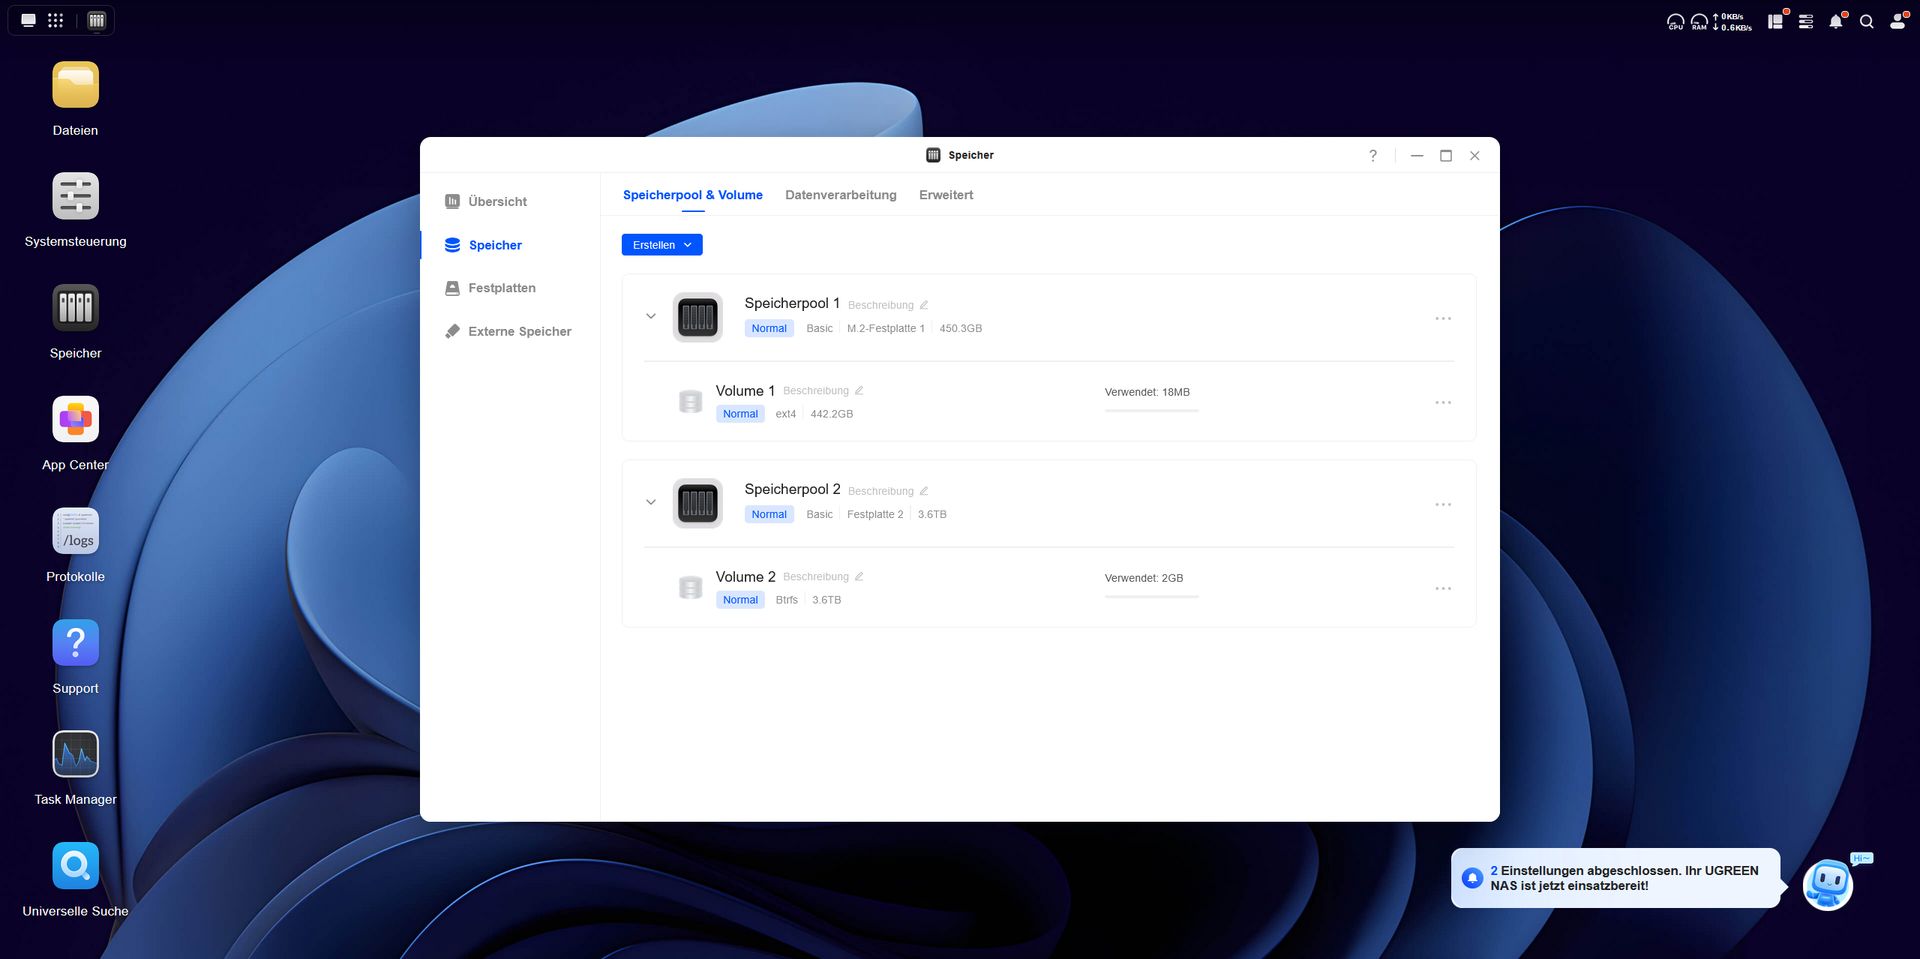
Task: Click the Volume 2 disk icon
Action: tap(690, 587)
